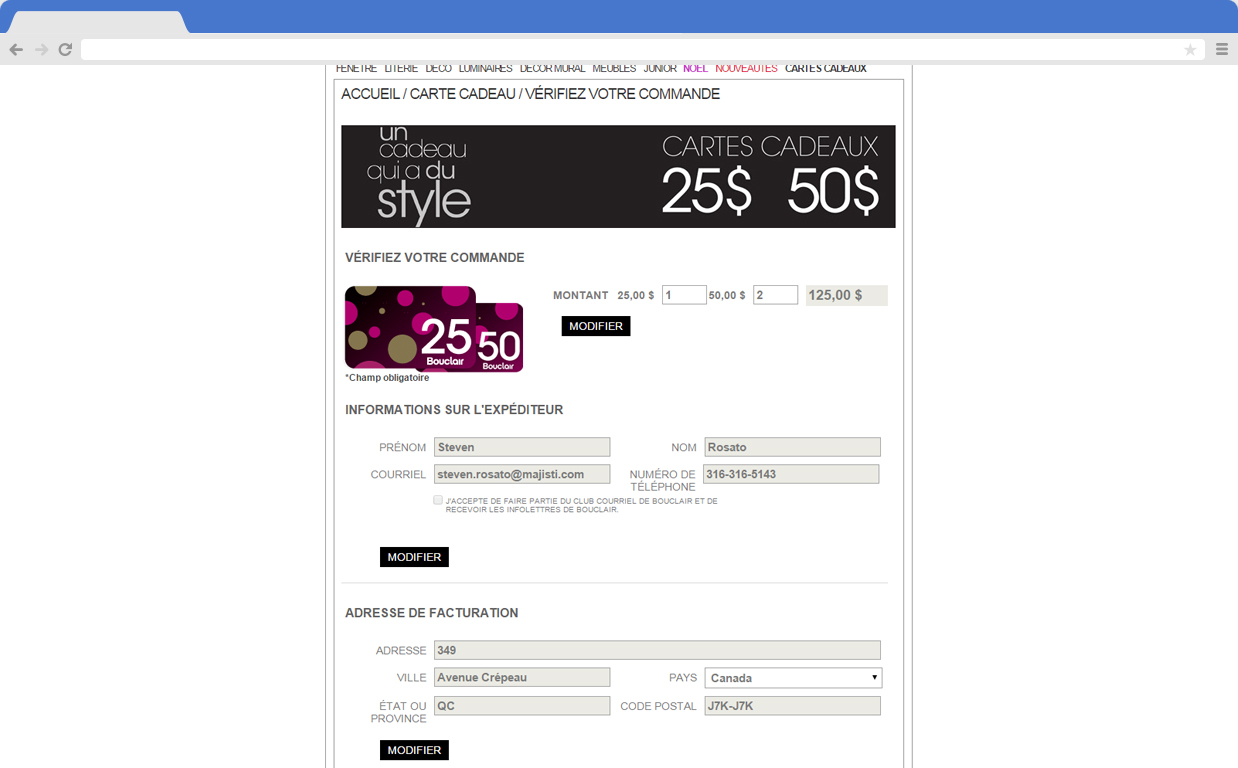Screen dimensions: 1238x768
Task: Click the bookmark star in address bar
Action: (1190, 48)
